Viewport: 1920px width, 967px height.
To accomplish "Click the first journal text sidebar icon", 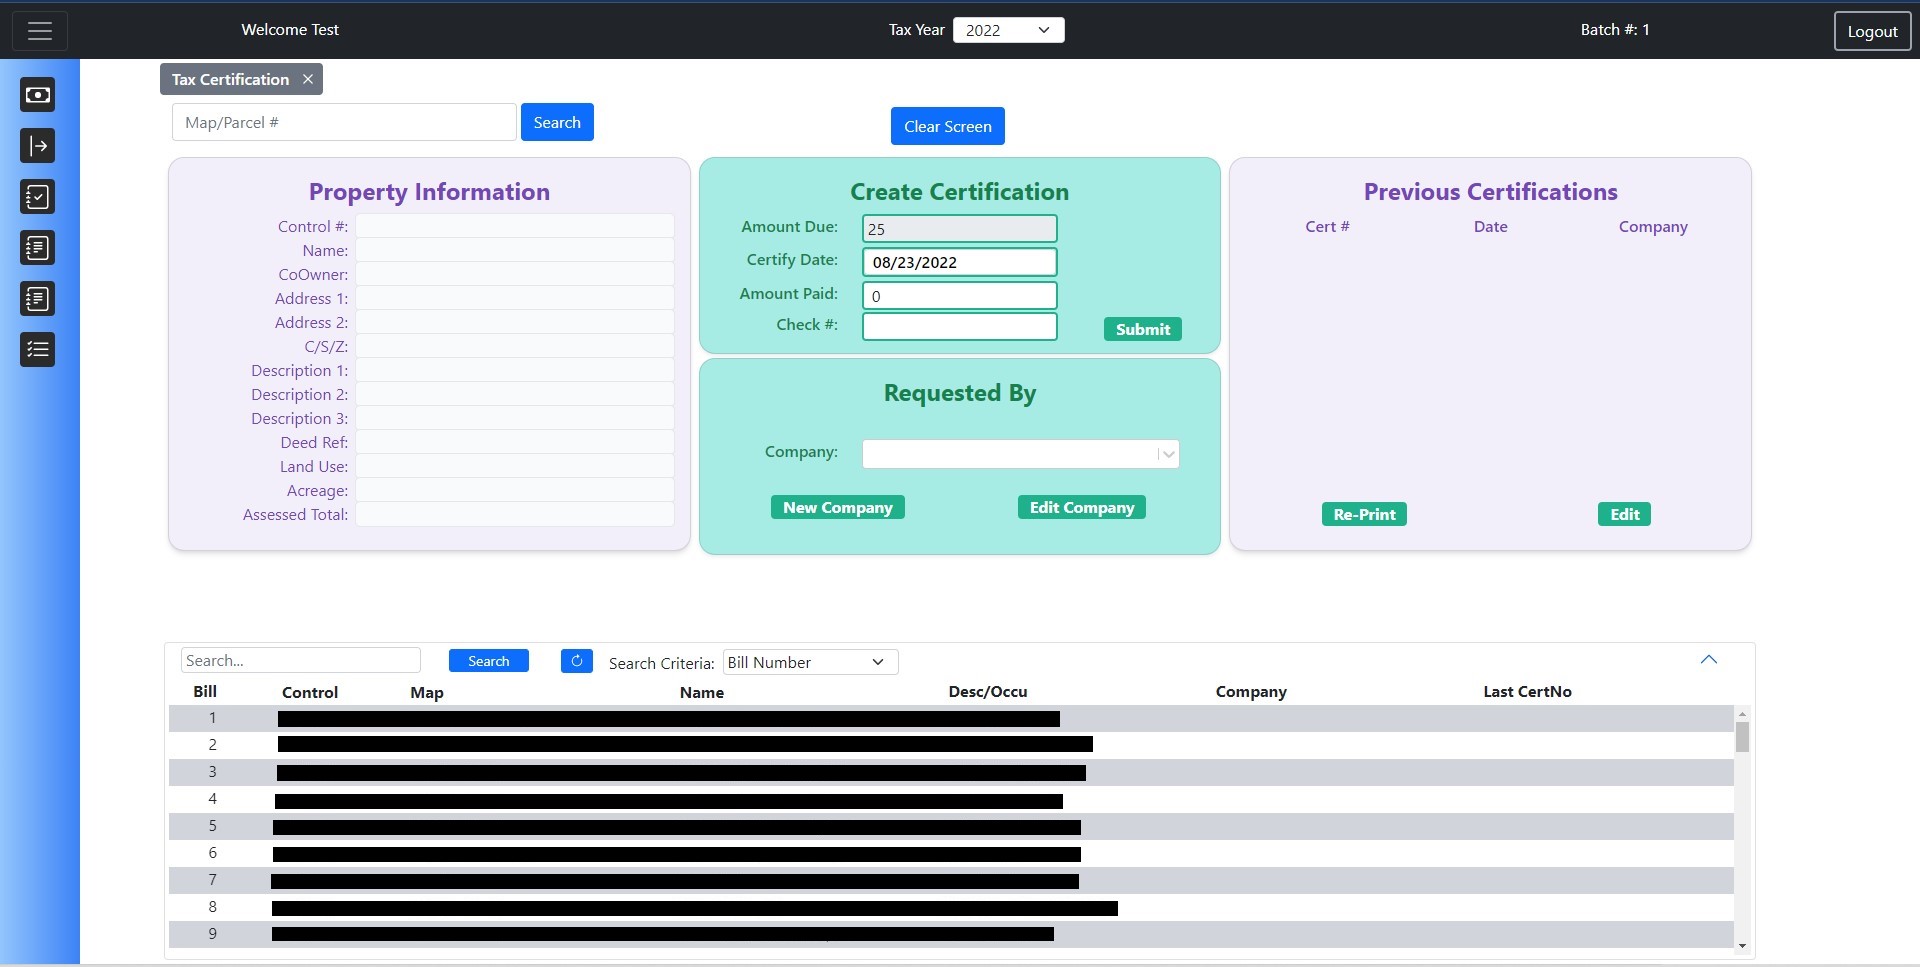I will (38, 248).
